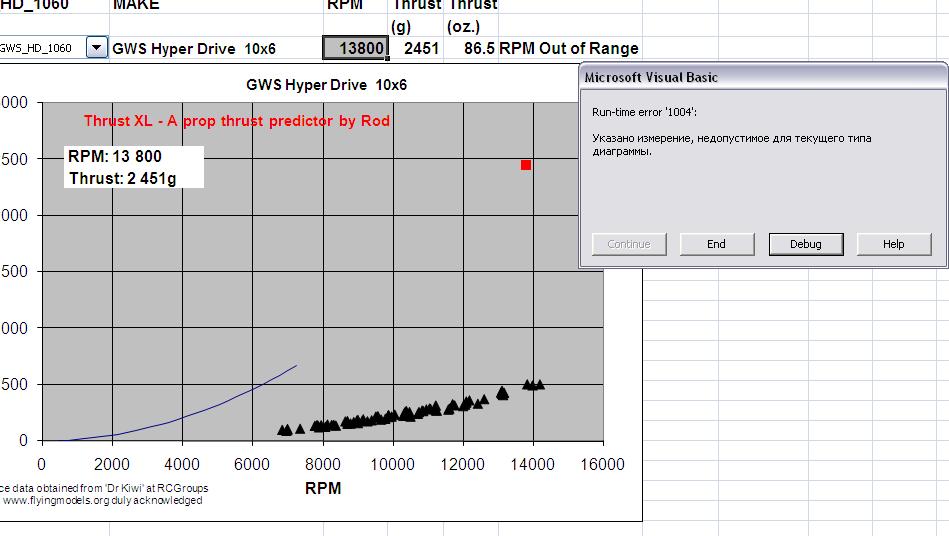Click the x-axis label 4000
This screenshot has width=949, height=536.
click(x=182, y=464)
